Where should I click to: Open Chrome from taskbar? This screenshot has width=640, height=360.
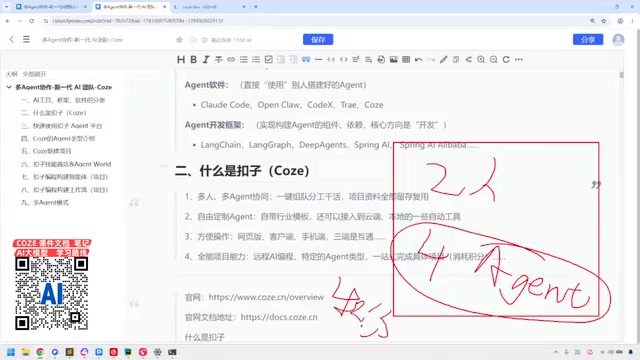40,352
